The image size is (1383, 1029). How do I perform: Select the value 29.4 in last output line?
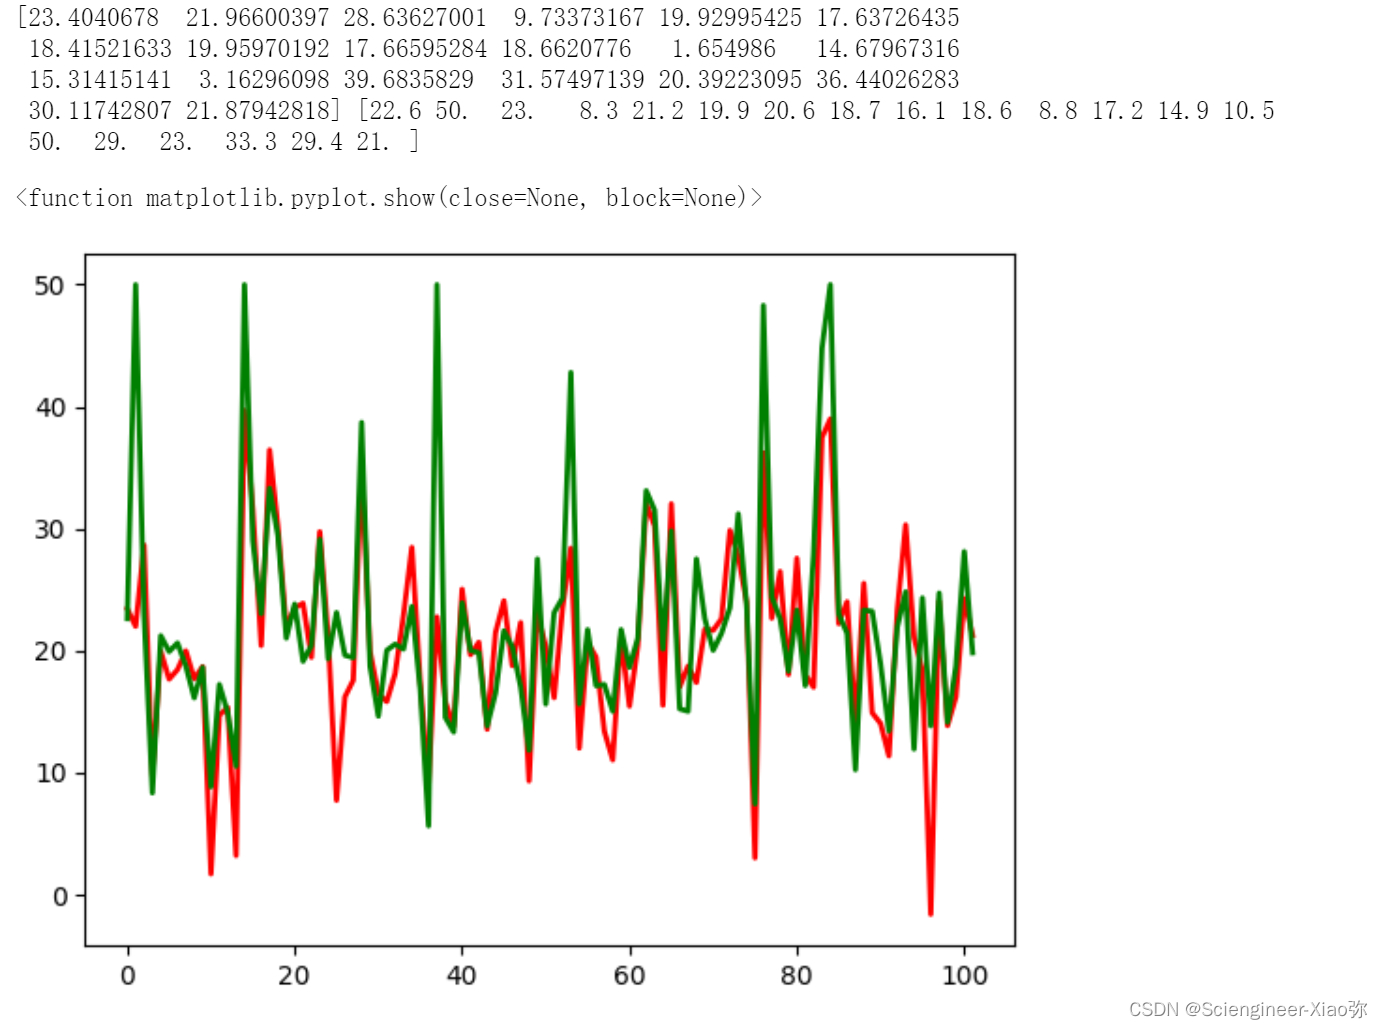317,142
